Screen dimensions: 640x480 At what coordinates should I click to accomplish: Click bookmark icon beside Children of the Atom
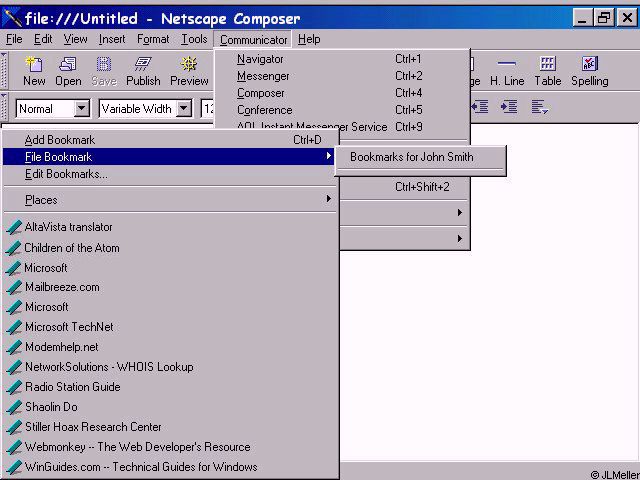point(14,248)
